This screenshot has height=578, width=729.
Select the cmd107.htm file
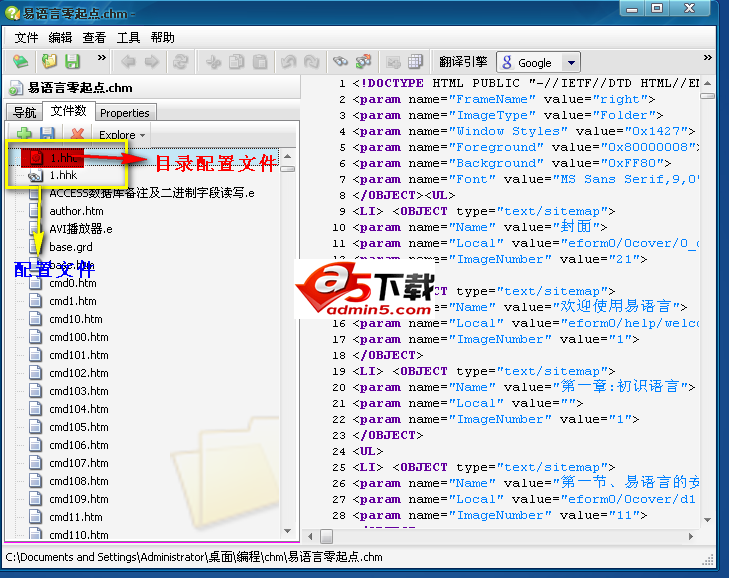point(79,463)
